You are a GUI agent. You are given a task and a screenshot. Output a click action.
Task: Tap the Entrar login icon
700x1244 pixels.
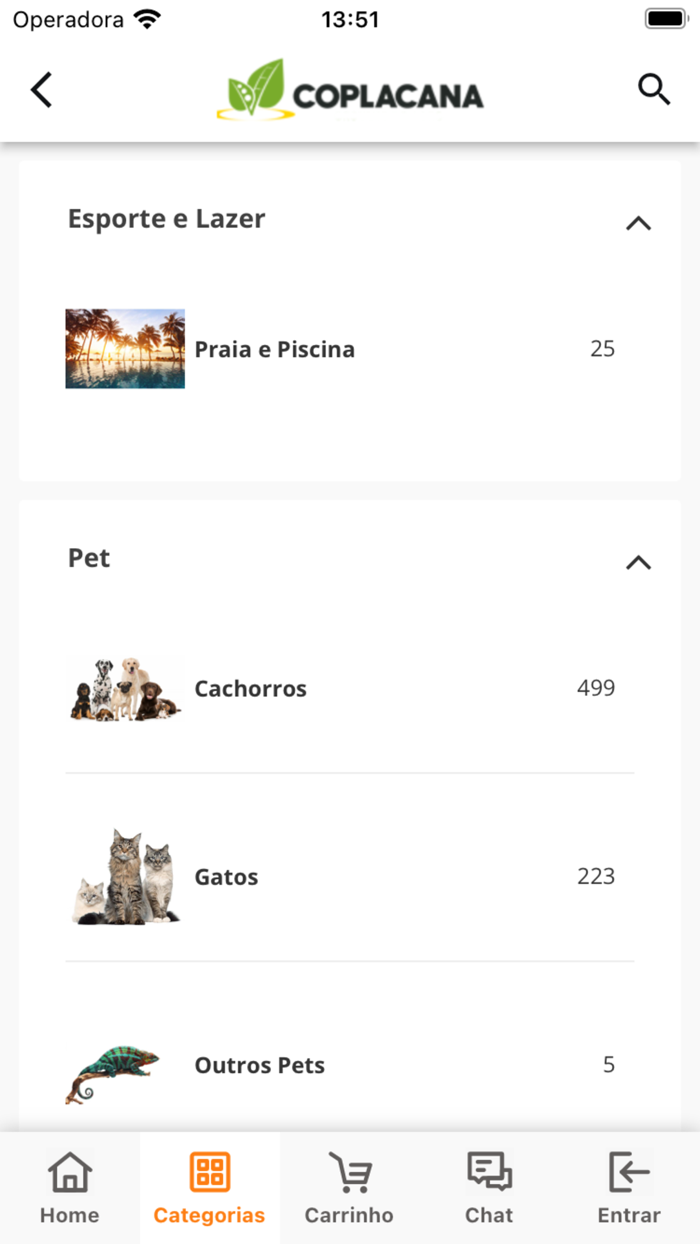click(x=629, y=1172)
